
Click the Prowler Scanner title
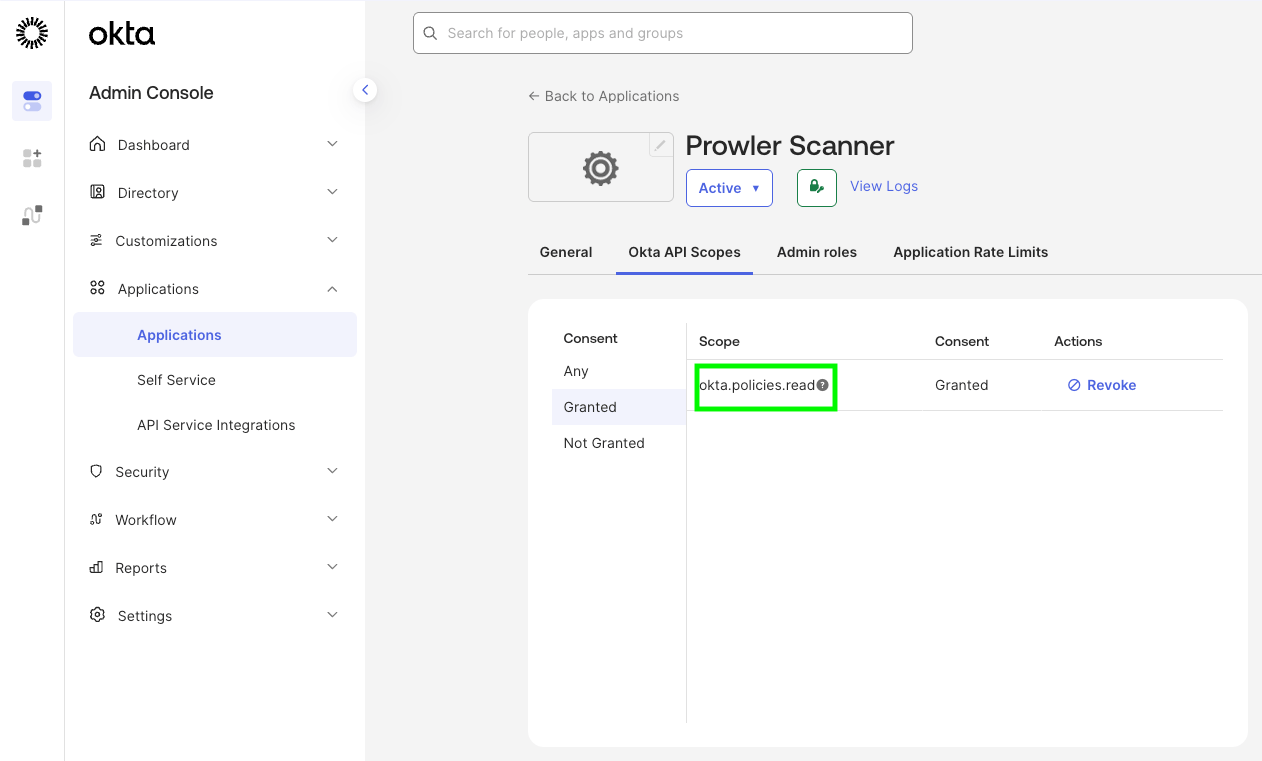click(790, 146)
